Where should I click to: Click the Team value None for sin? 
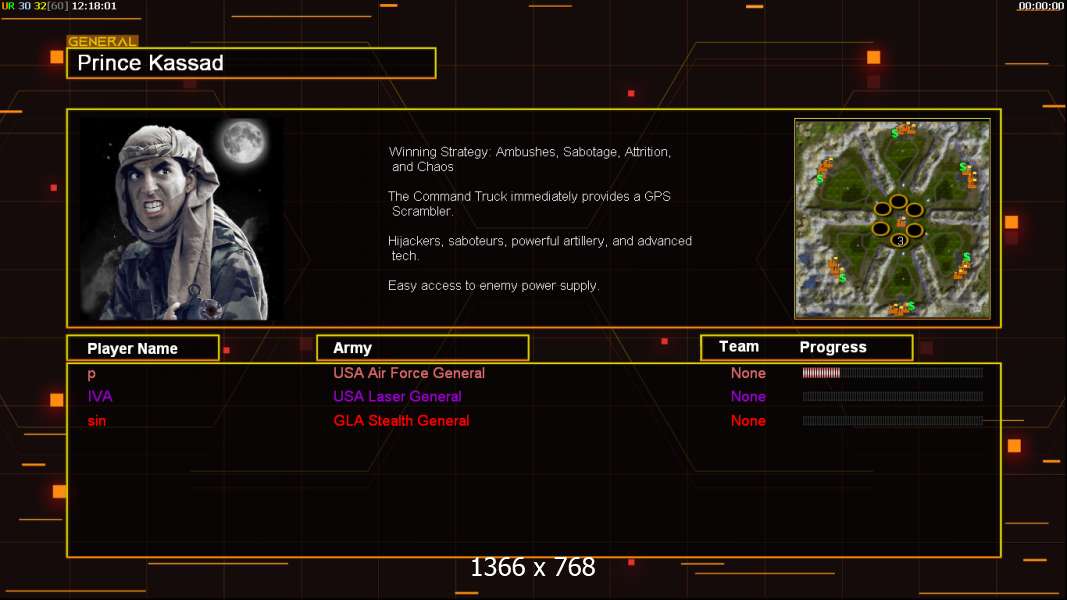click(748, 420)
